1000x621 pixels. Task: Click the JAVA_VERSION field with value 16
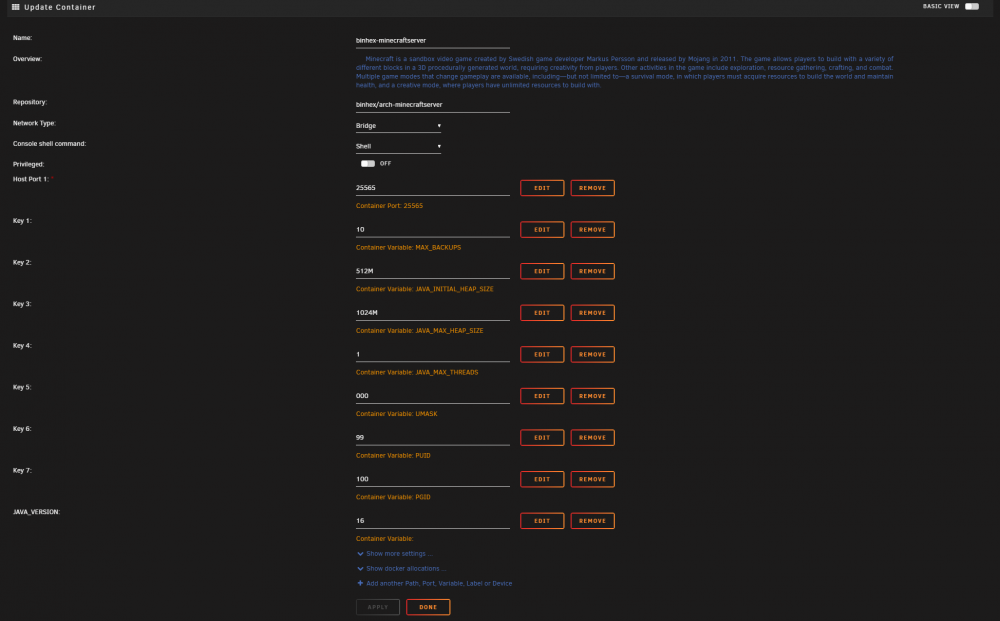click(432, 521)
